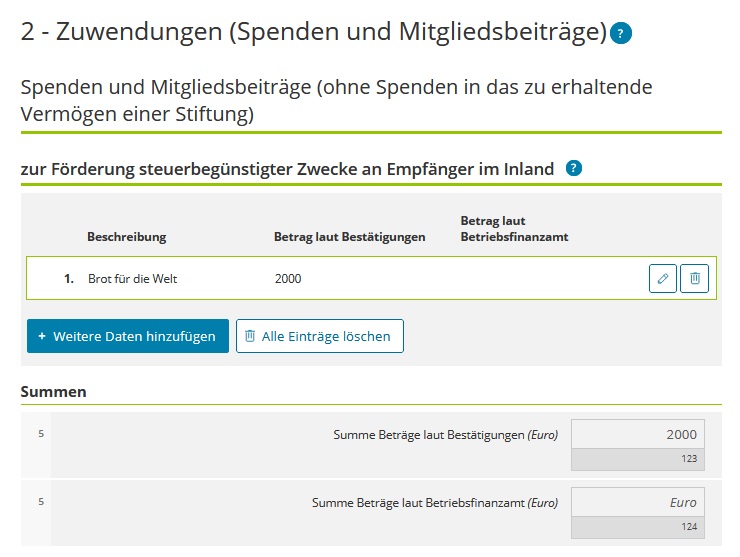Select the Brot für die Welt row

click(371, 278)
